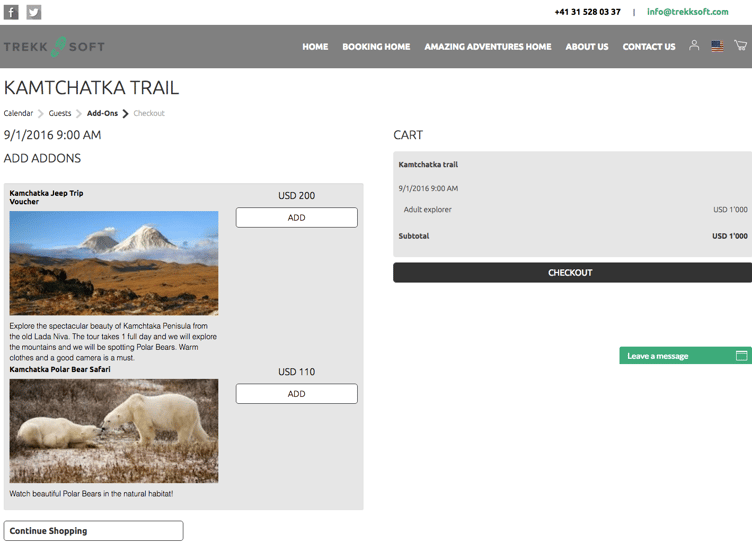Go back to Calendar breadcrumb step
Screen dimensions: 752x544
click(x=18, y=114)
